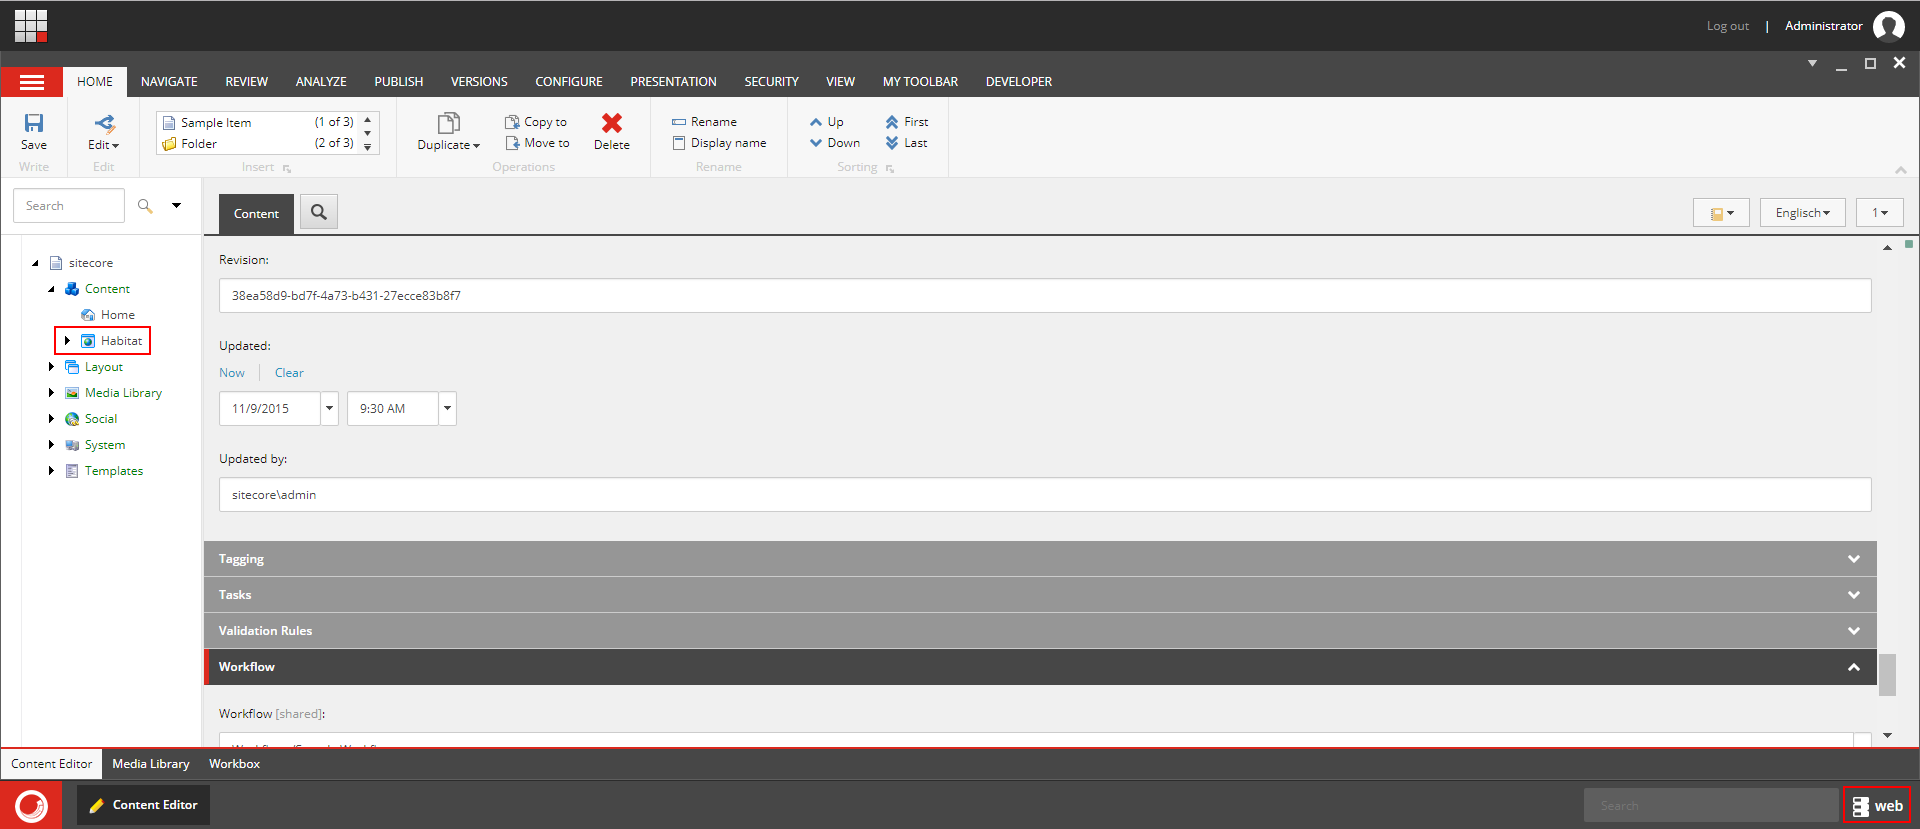Collapse the Content tree node

[51, 289]
